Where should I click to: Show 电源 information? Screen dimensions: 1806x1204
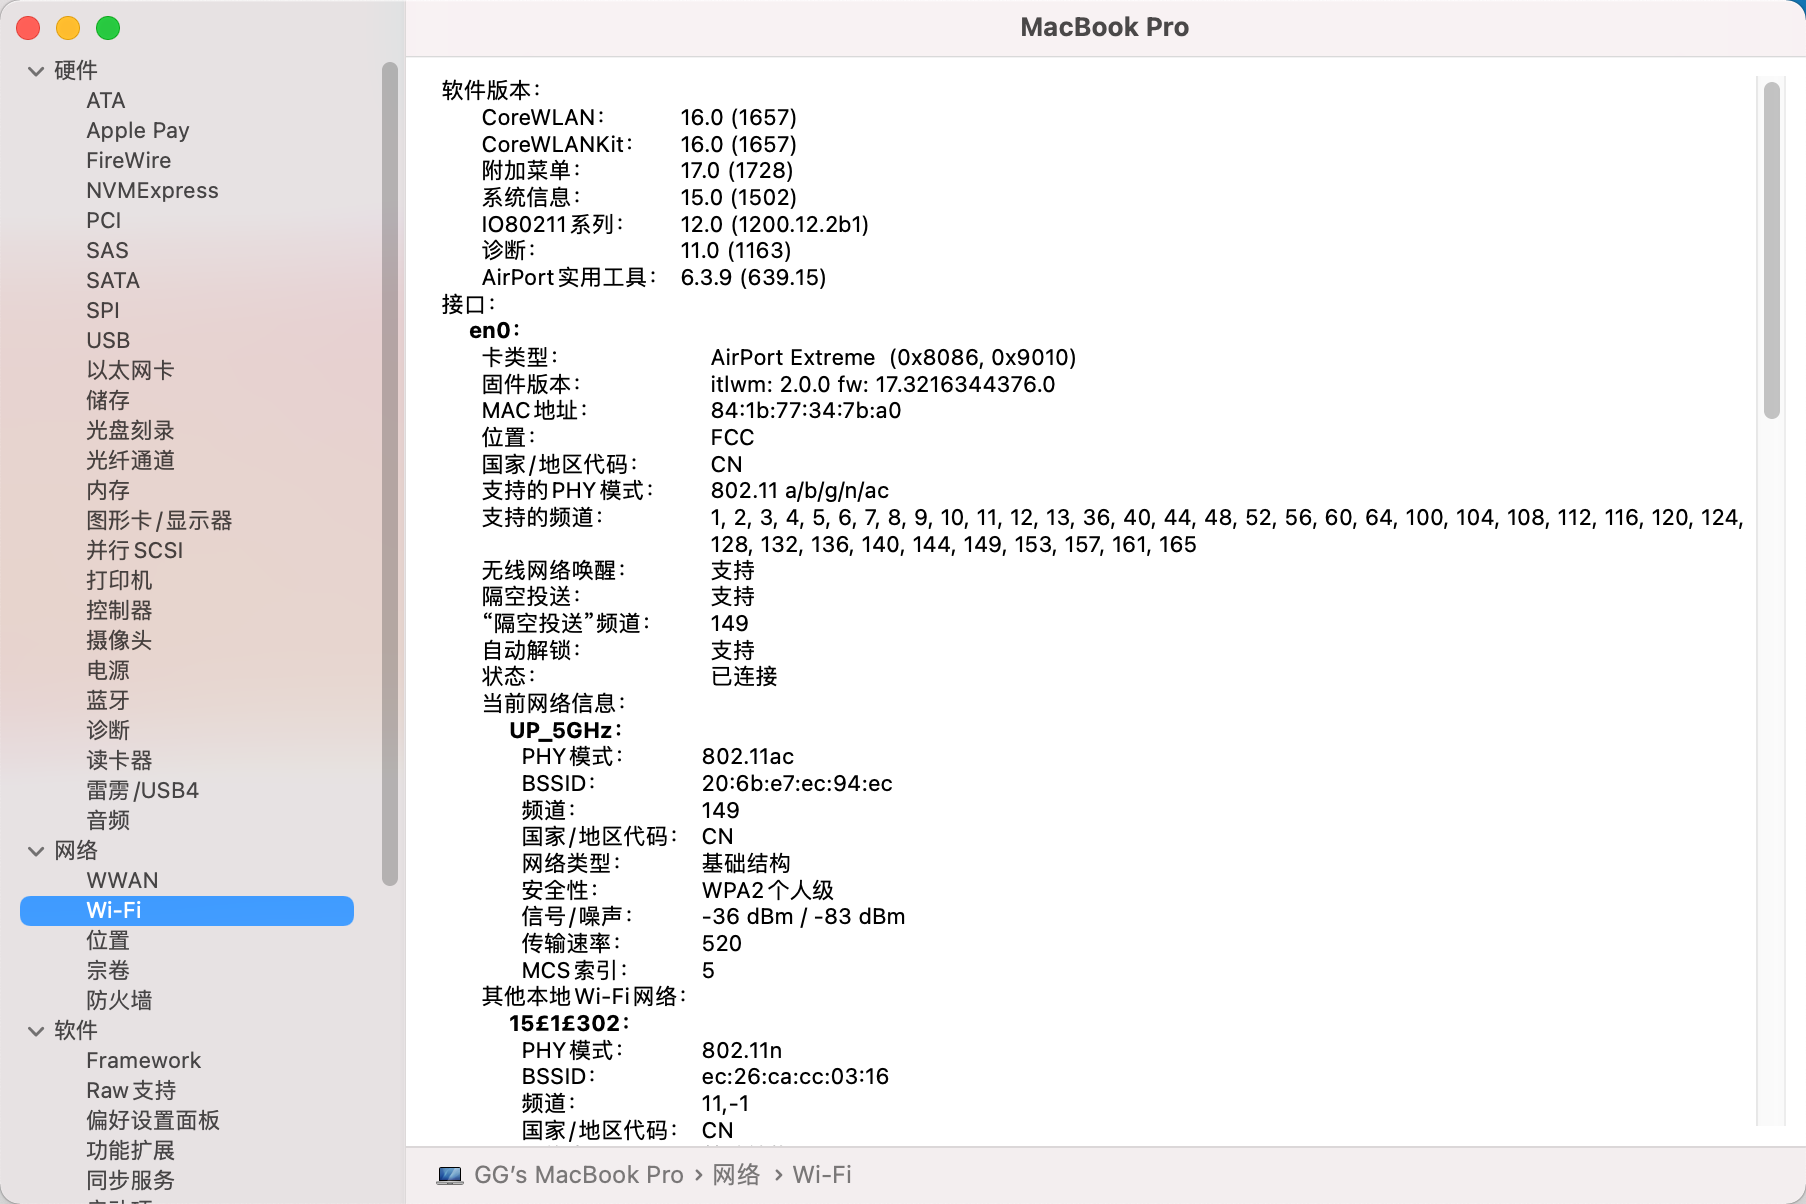click(108, 671)
